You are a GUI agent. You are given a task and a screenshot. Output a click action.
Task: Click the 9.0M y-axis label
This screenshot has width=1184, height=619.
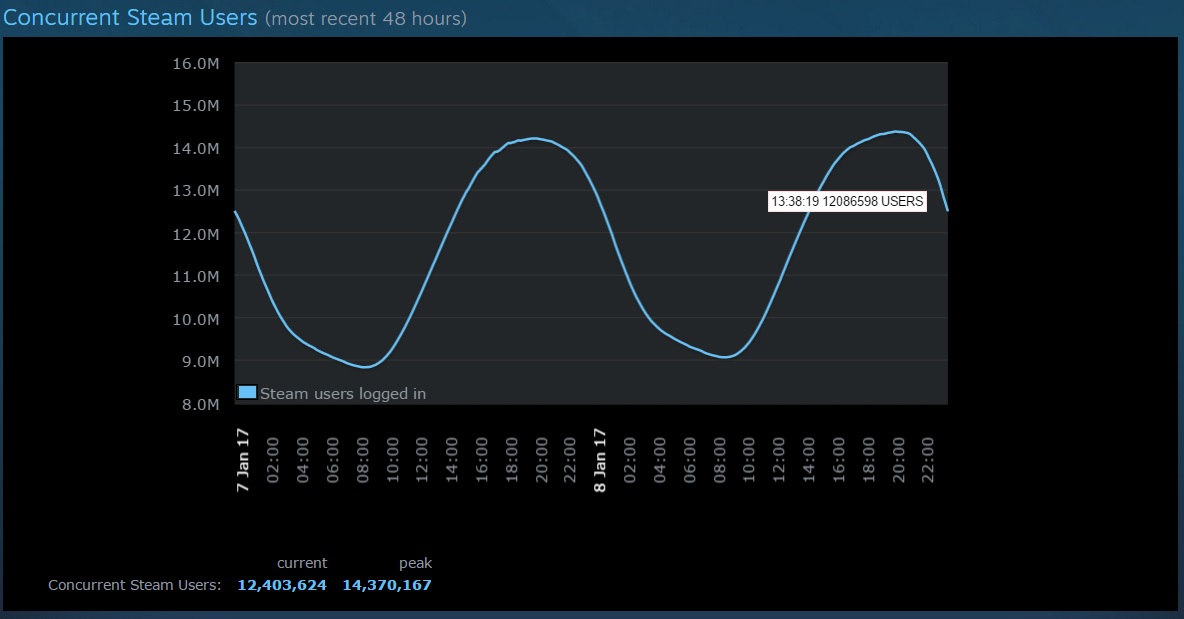coord(199,362)
